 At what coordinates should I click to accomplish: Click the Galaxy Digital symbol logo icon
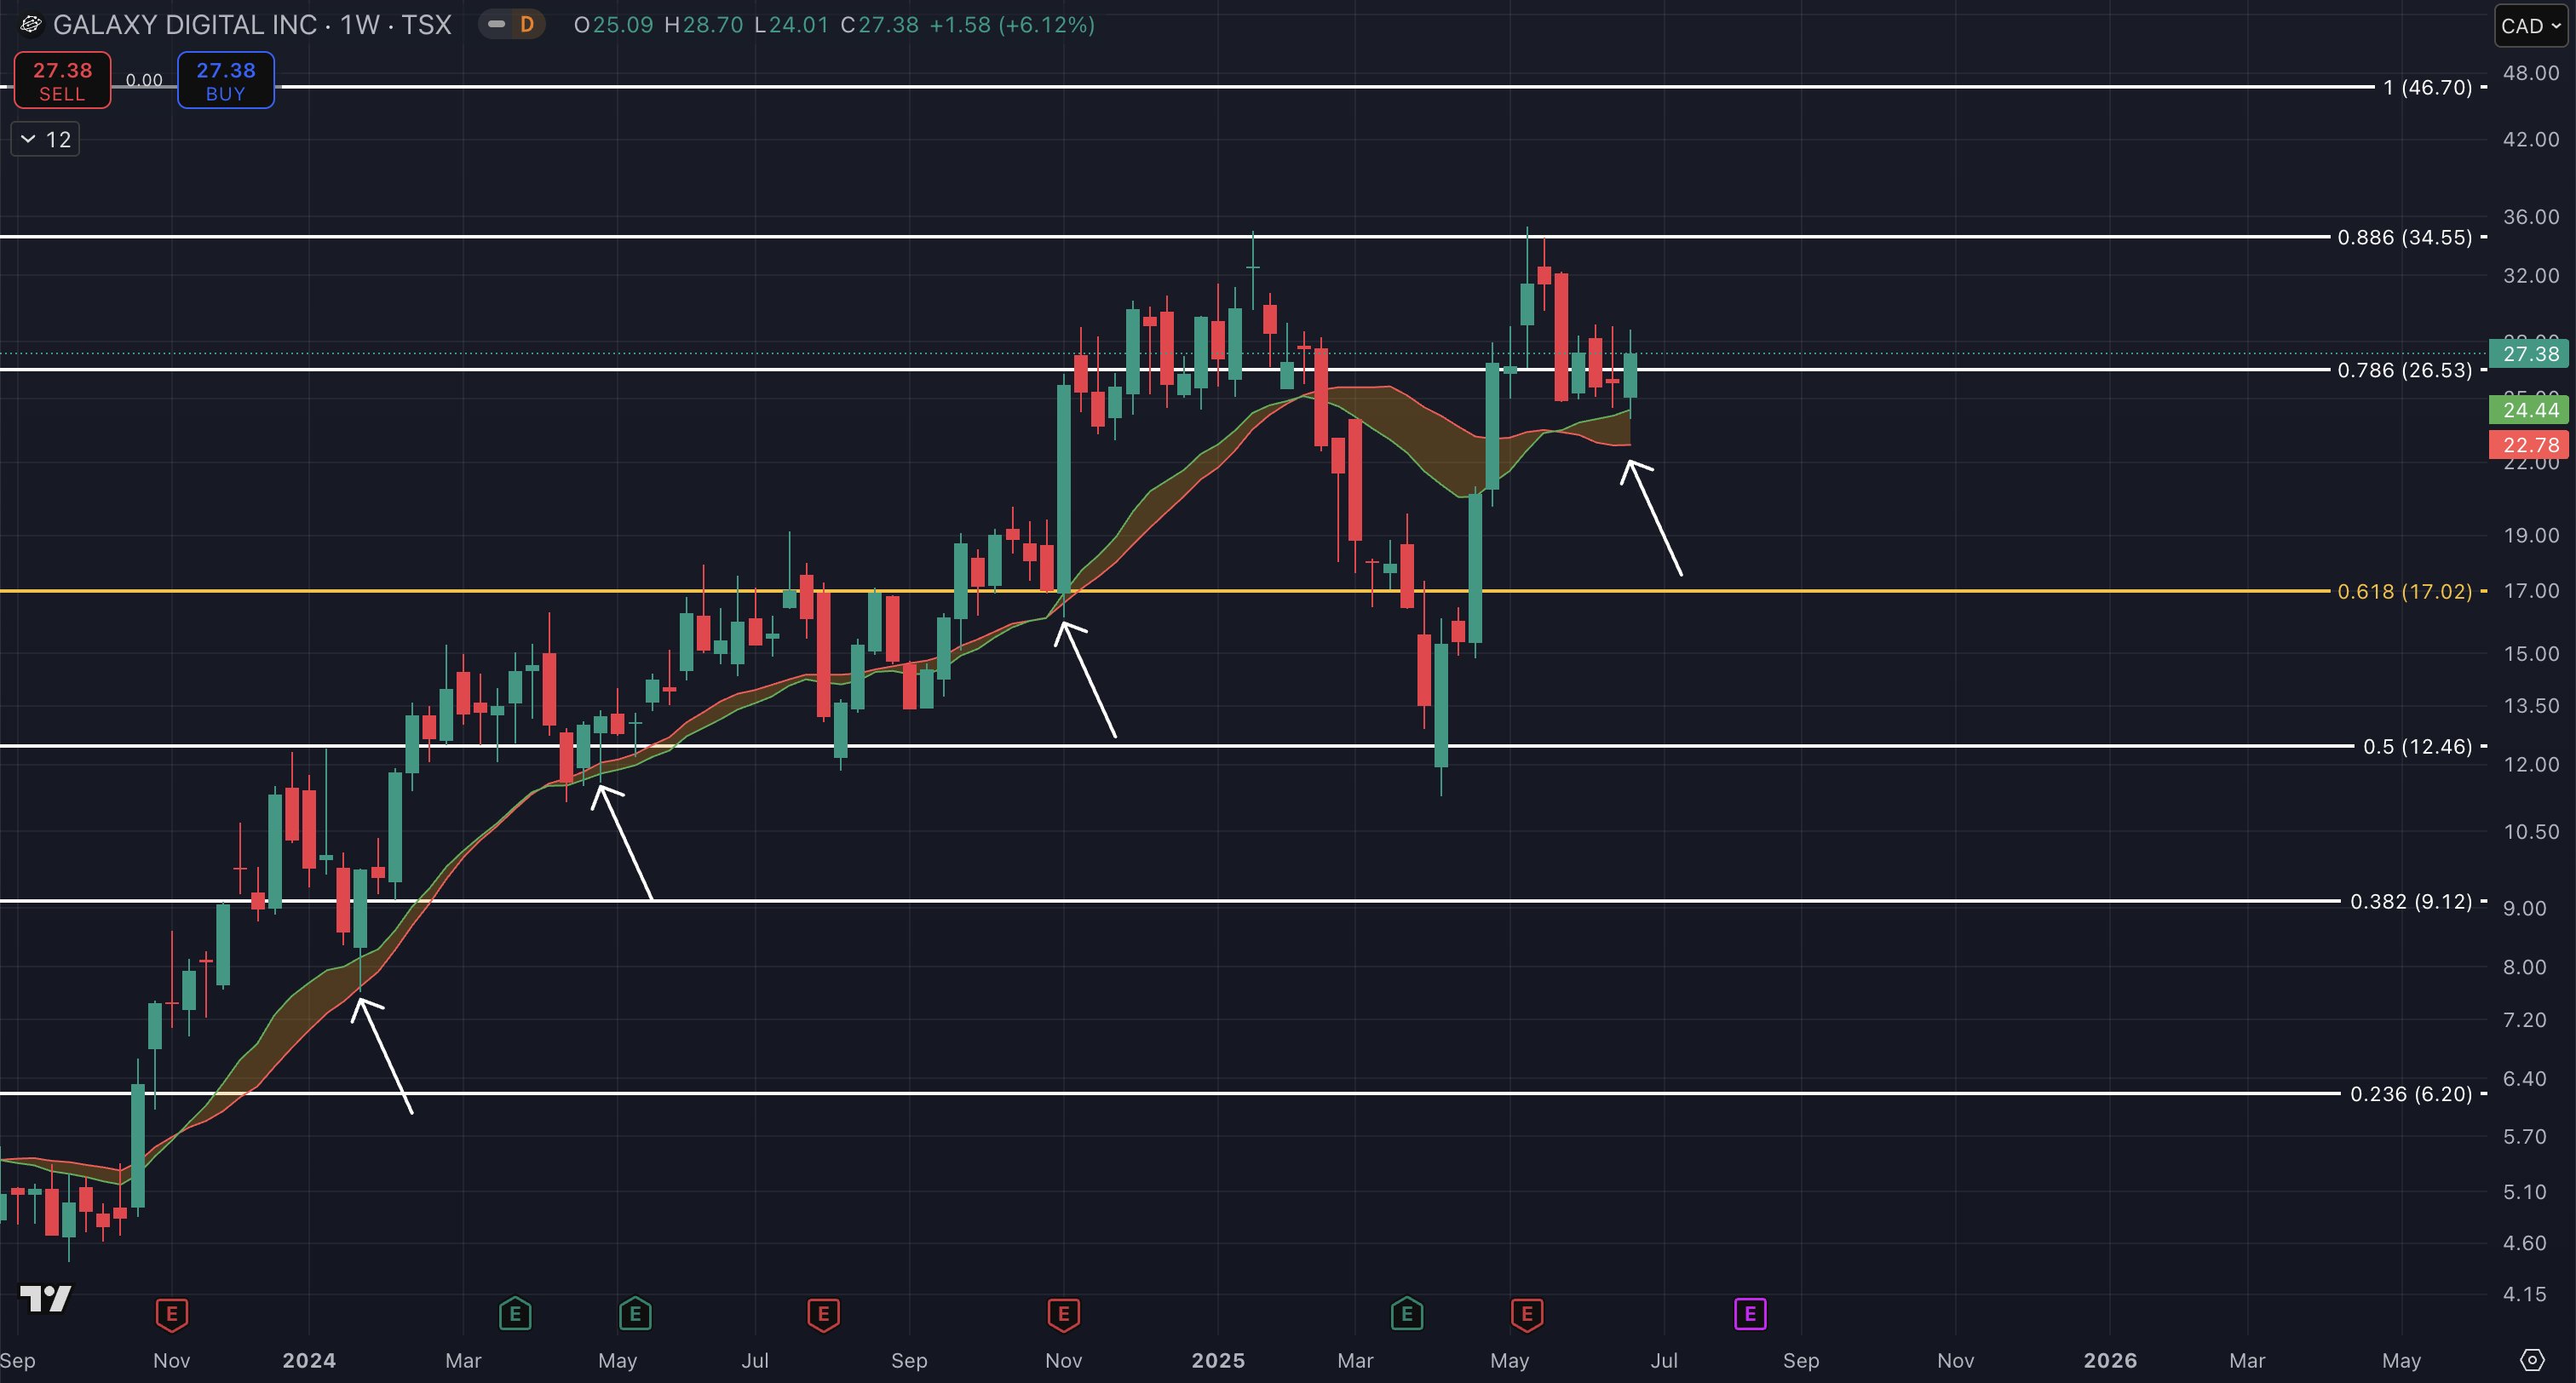(x=30, y=25)
